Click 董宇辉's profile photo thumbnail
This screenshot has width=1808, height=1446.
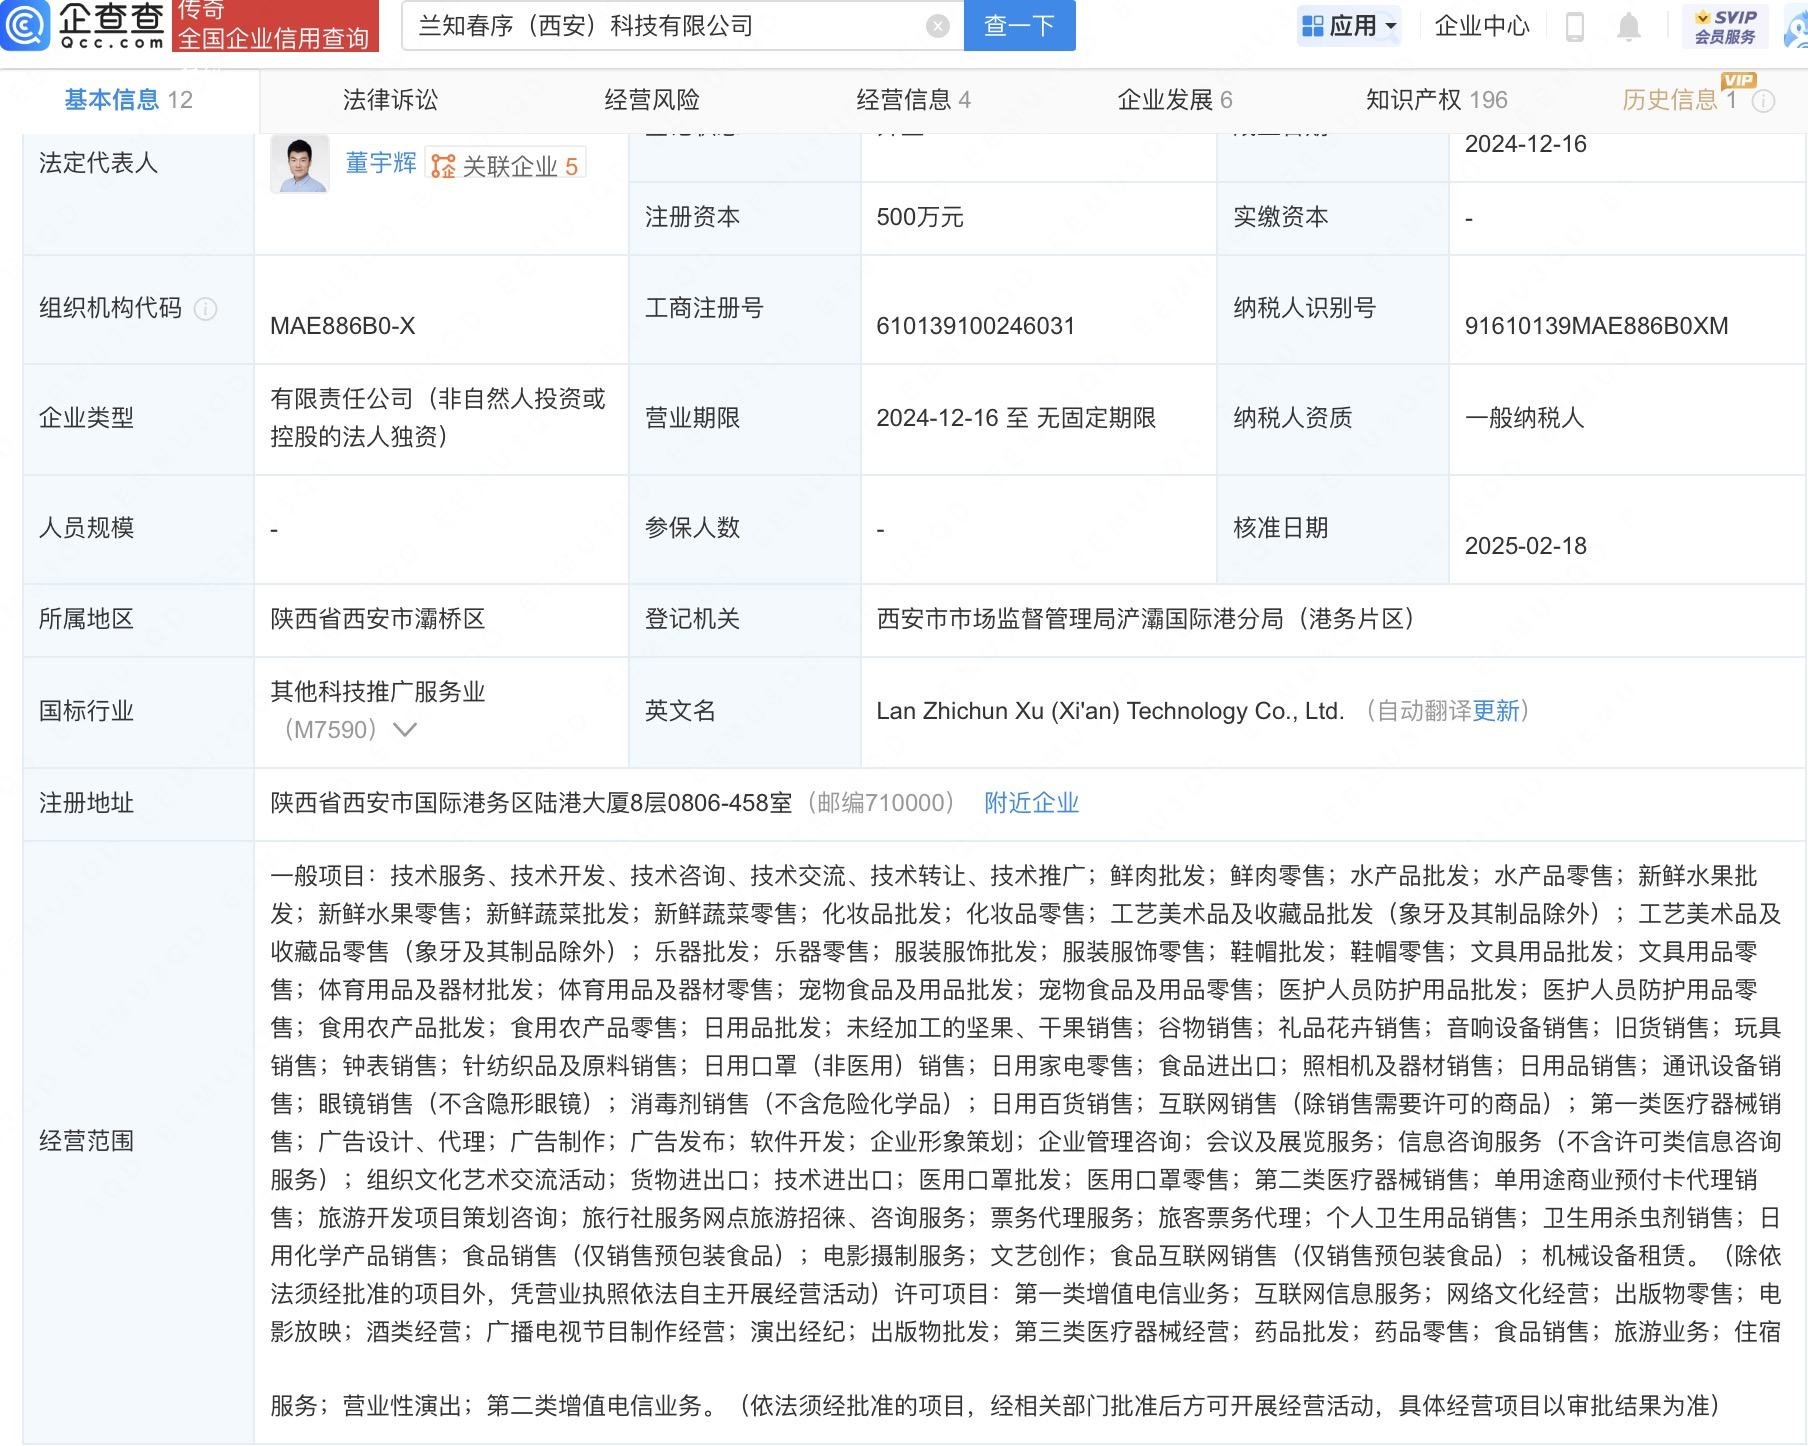pos(299,164)
